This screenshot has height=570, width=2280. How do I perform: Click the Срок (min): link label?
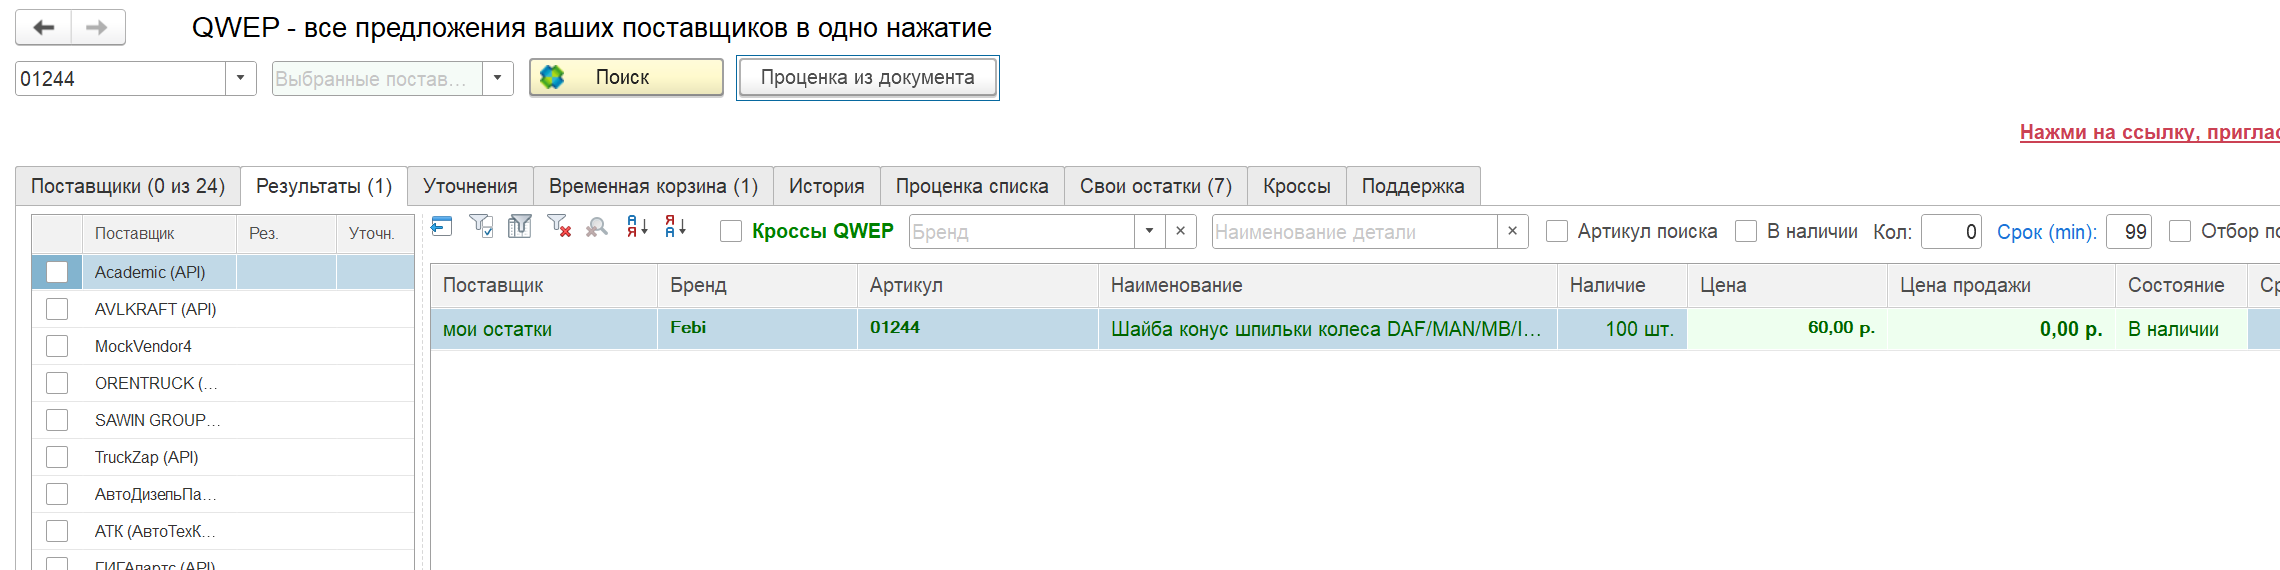pos(2046,231)
